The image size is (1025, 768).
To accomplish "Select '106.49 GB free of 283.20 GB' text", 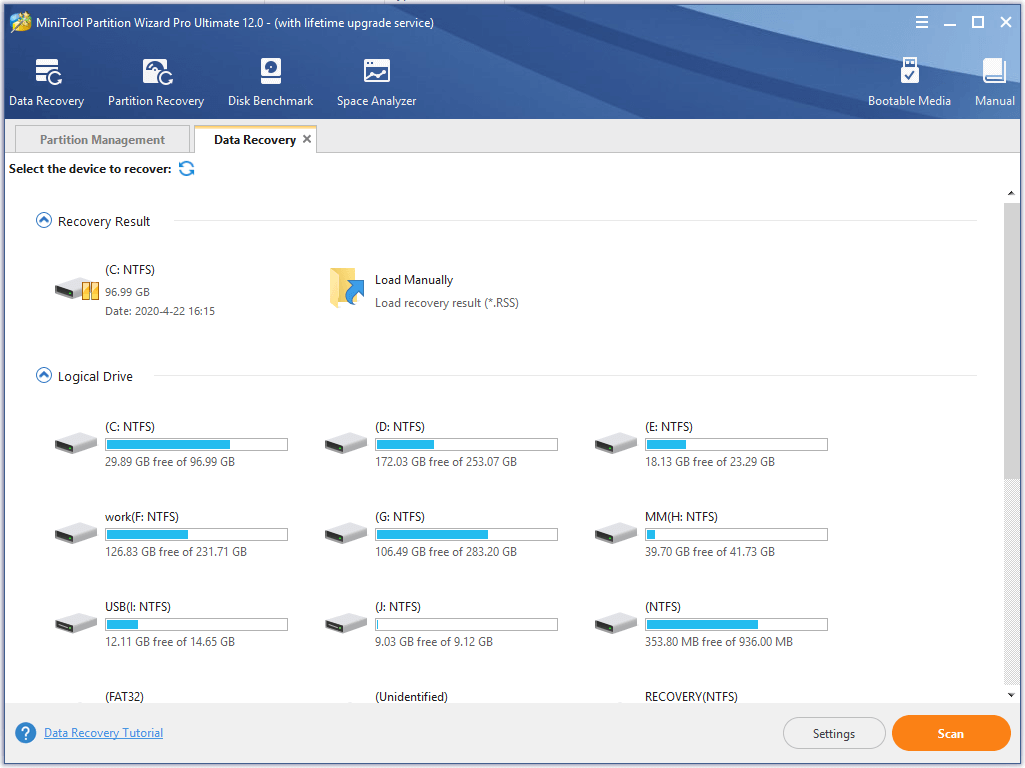I will coord(446,552).
